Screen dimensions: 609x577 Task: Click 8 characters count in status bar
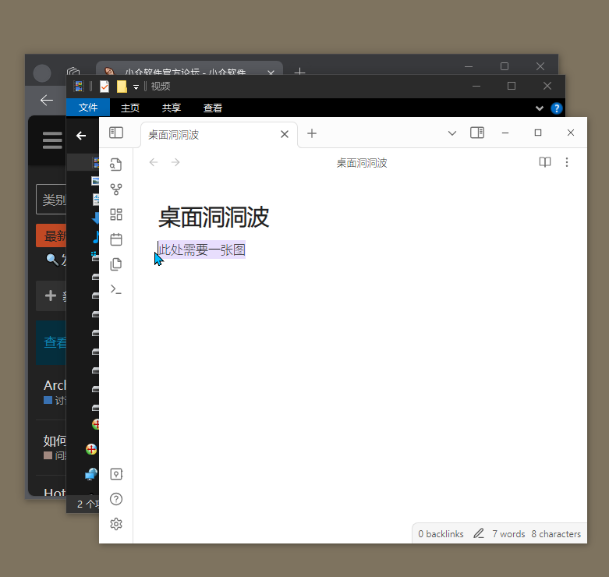(x=556, y=534)
